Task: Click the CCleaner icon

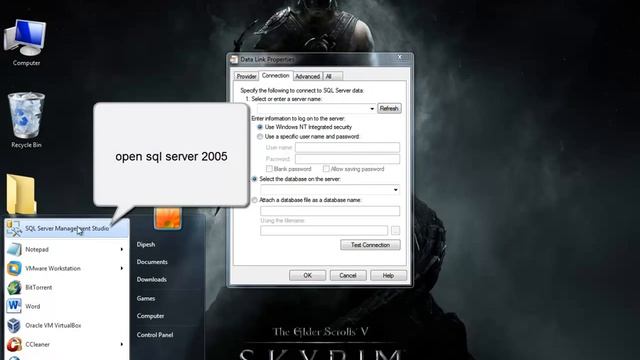Action: point(14,344)
